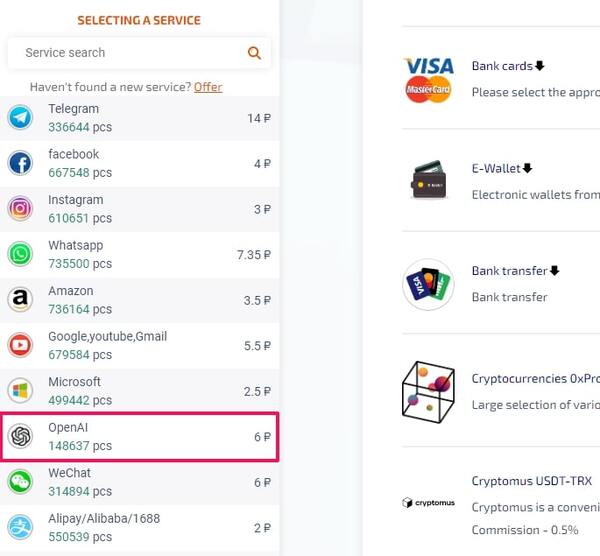
Task: Expand the Bank cards arrow
Action: [x=540, y=66]
